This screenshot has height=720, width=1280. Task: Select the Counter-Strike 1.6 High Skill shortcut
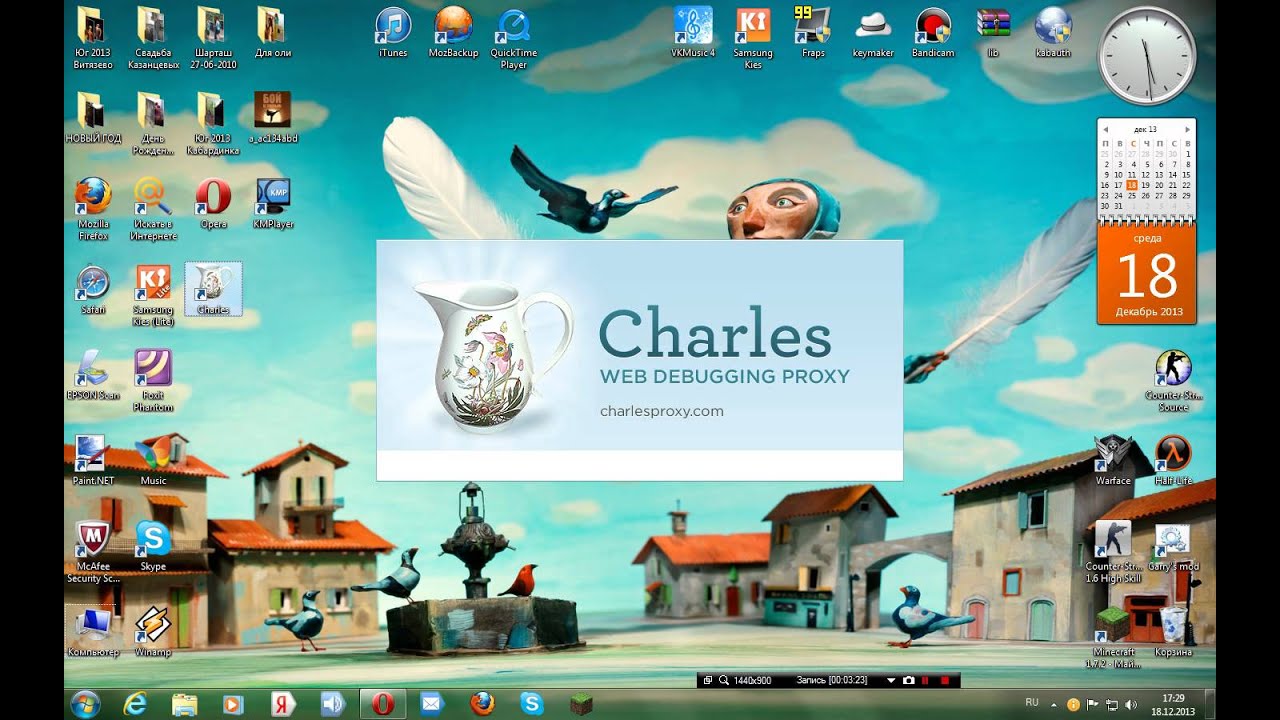[x=1113, y=552]
